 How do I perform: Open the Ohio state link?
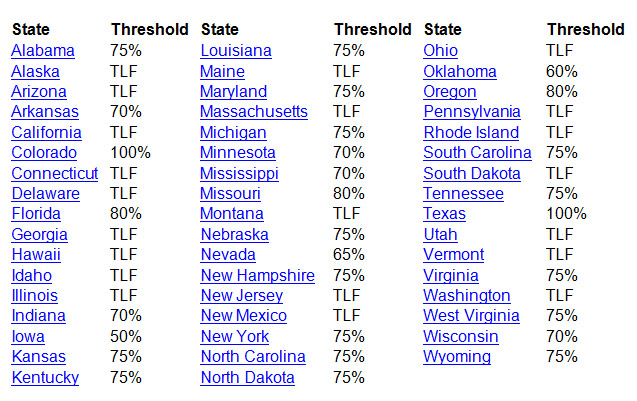coord(440,51)
